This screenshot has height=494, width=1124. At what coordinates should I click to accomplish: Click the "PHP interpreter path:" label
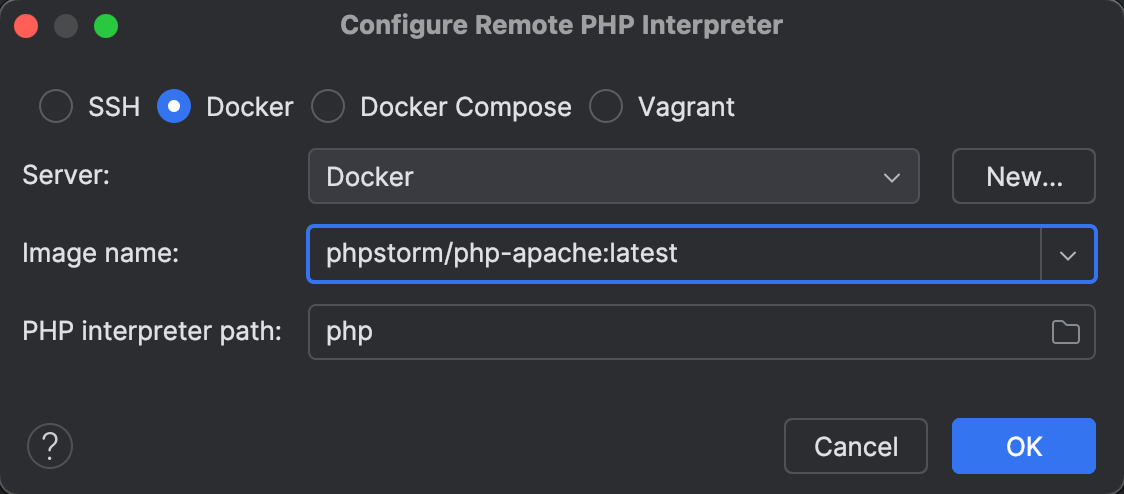pos(152,332)
